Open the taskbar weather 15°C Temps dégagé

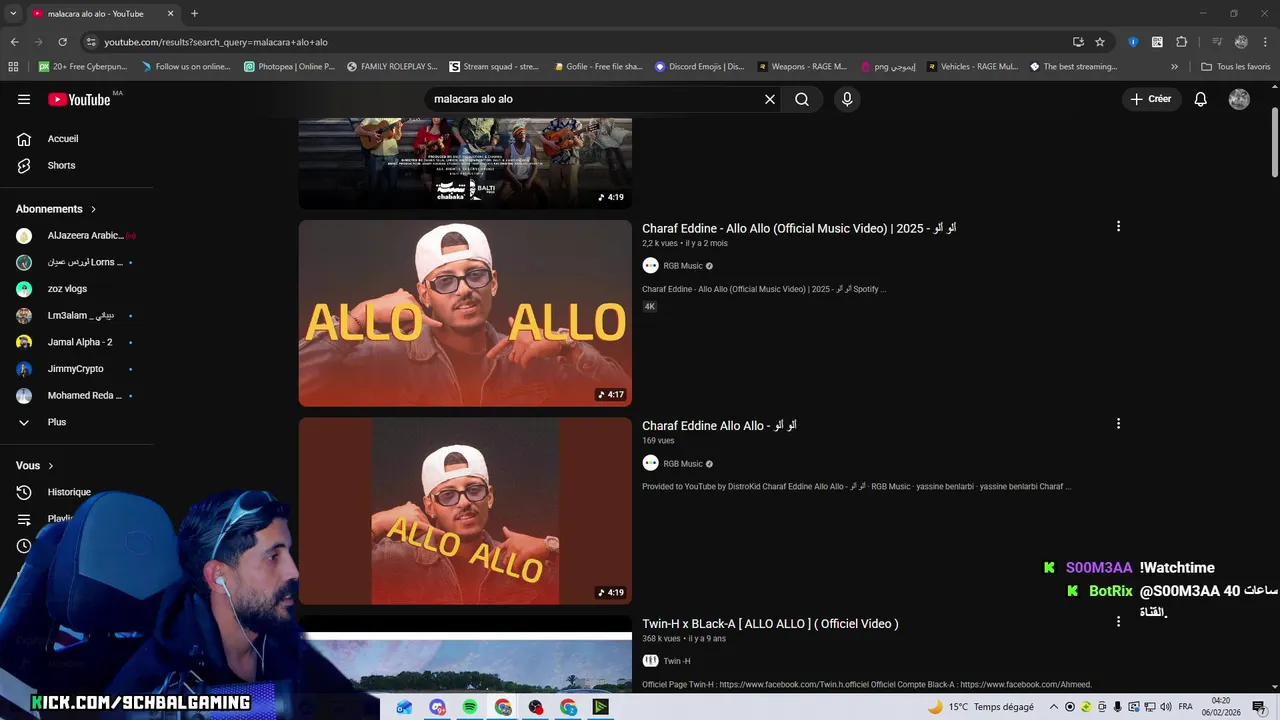pos(980,707)
